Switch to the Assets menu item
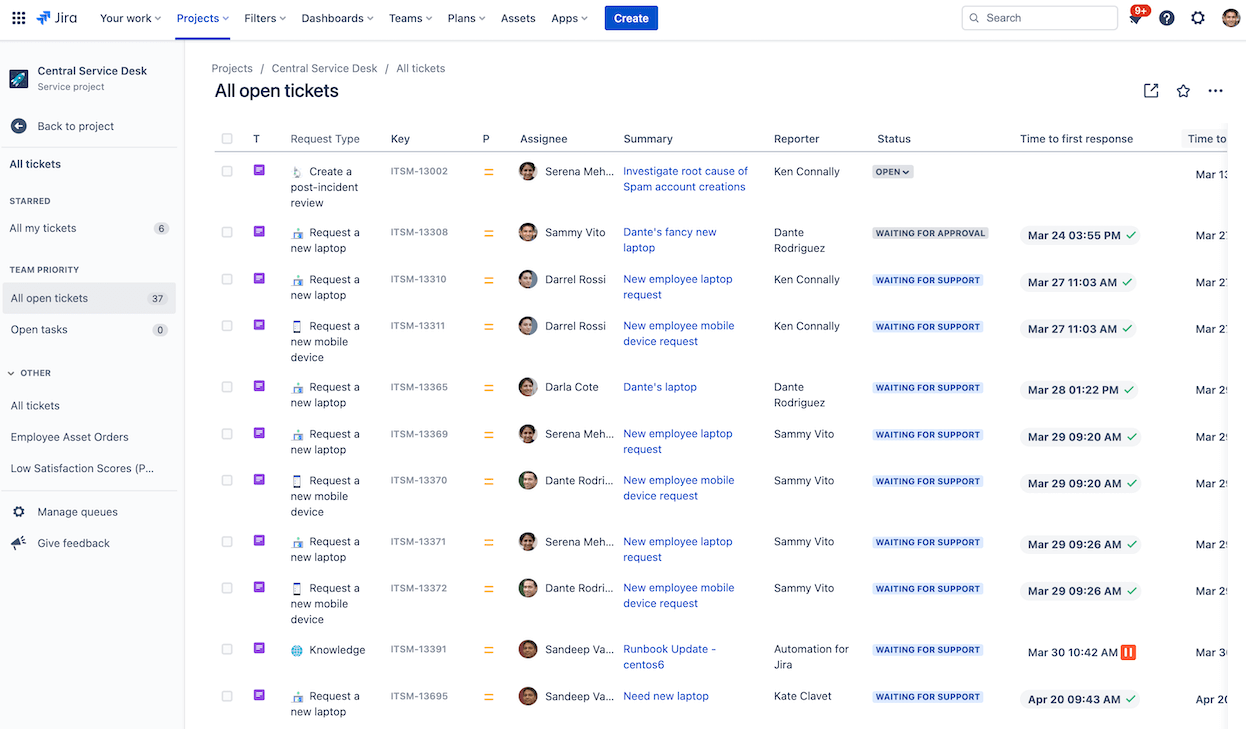1246x729 pixels. tap(518, 17)
